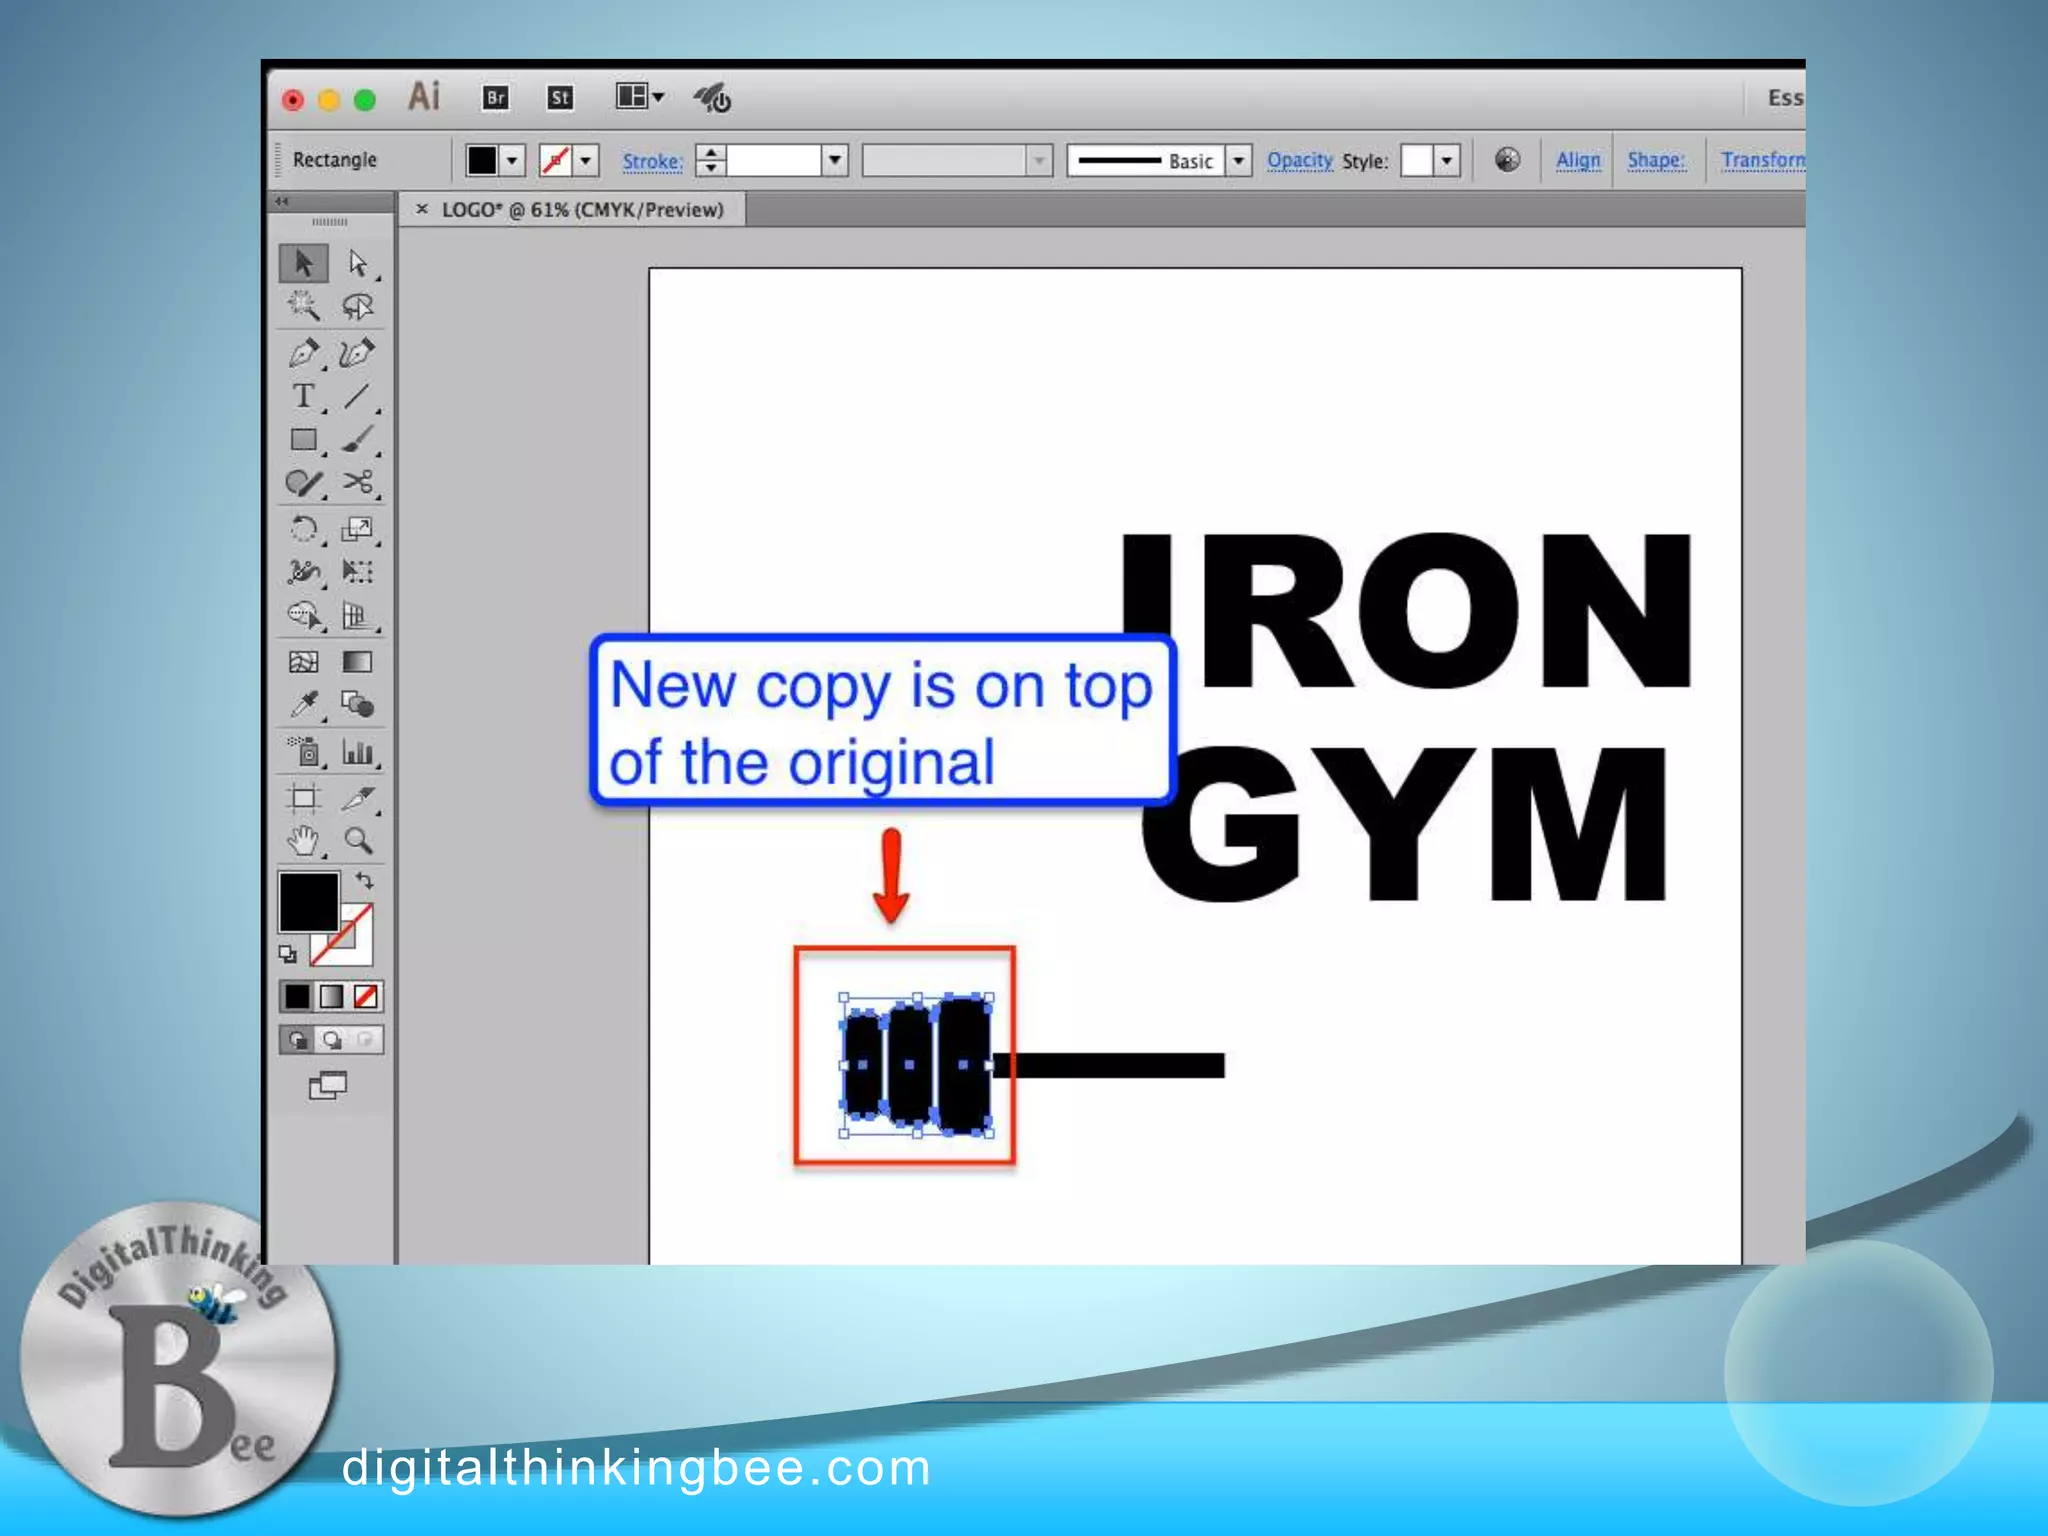Open the Opacity panel link
The image size is (2048, 1536).
tap(1299, 160)
